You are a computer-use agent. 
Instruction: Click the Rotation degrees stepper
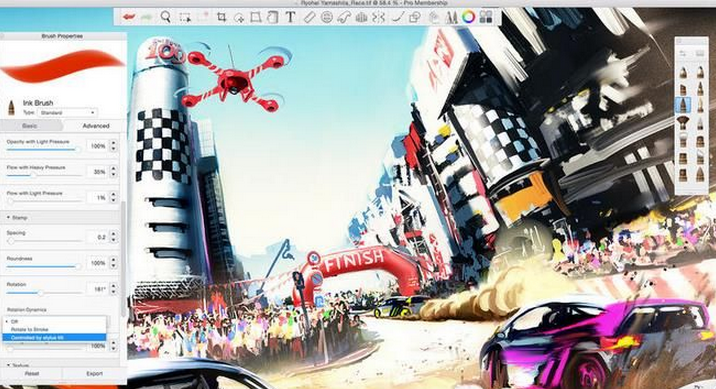point(114,289)
